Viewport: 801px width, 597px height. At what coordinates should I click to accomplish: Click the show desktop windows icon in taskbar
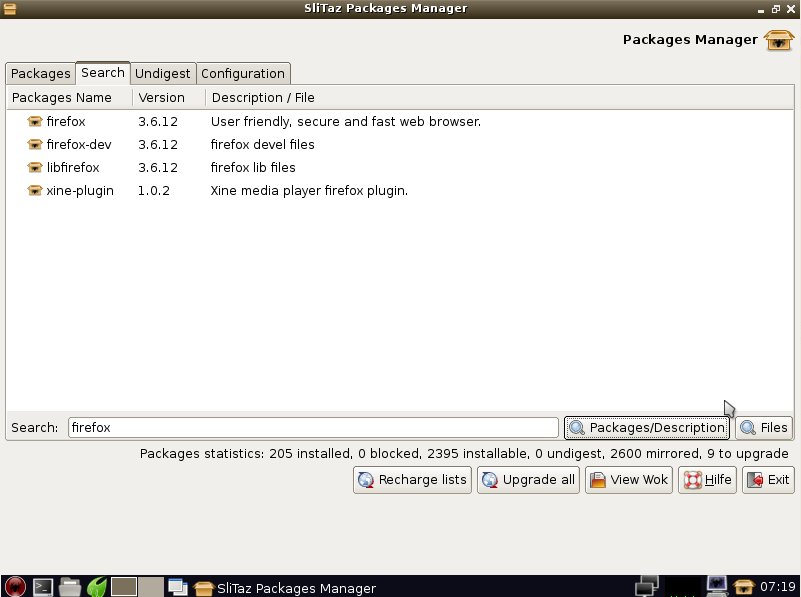[177, 587]
